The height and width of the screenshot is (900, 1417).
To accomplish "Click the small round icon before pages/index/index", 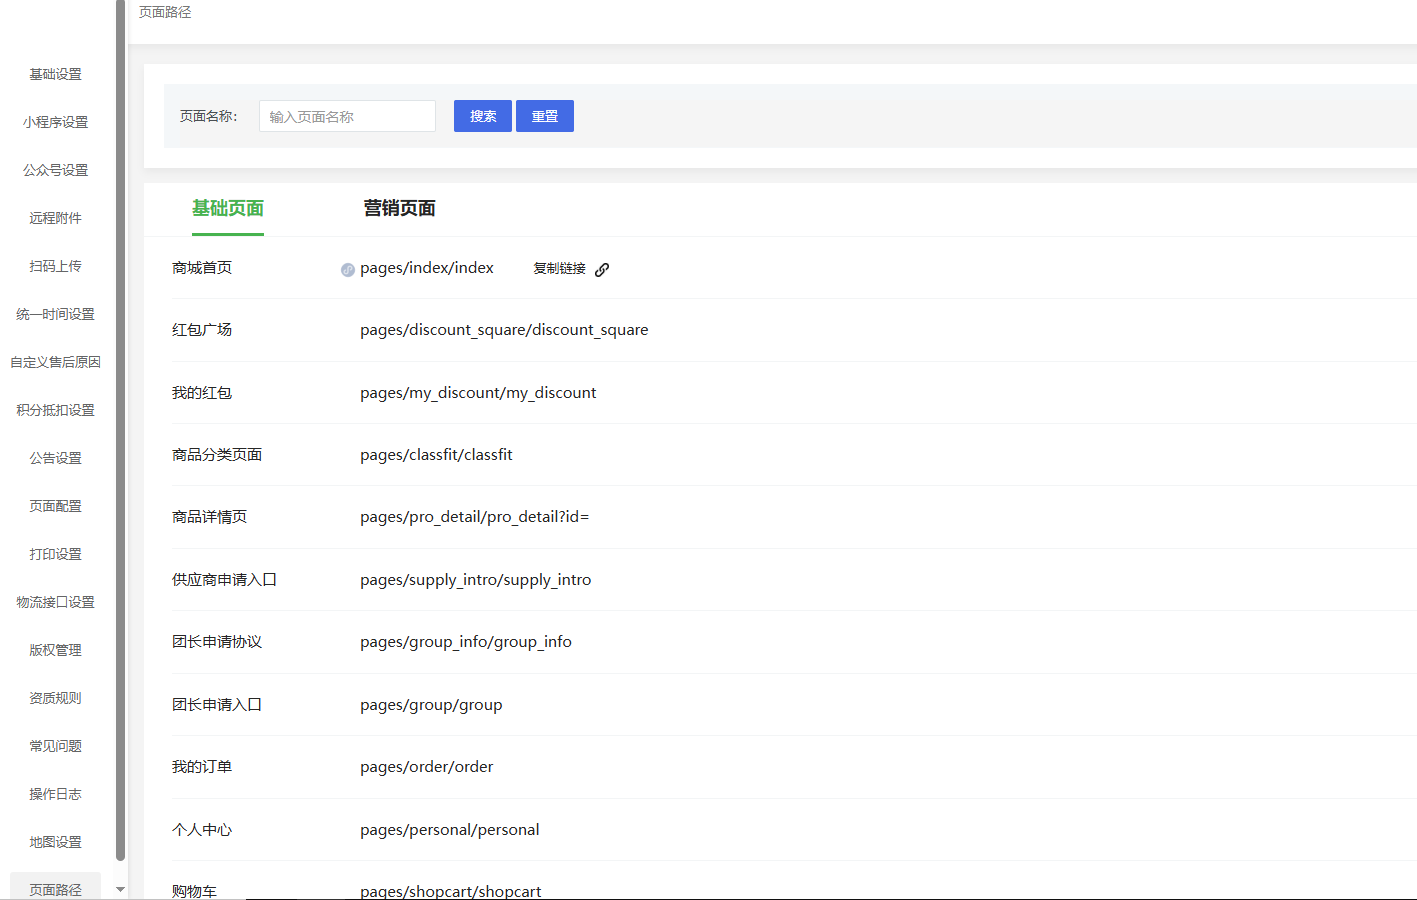I will pos(347,270).
